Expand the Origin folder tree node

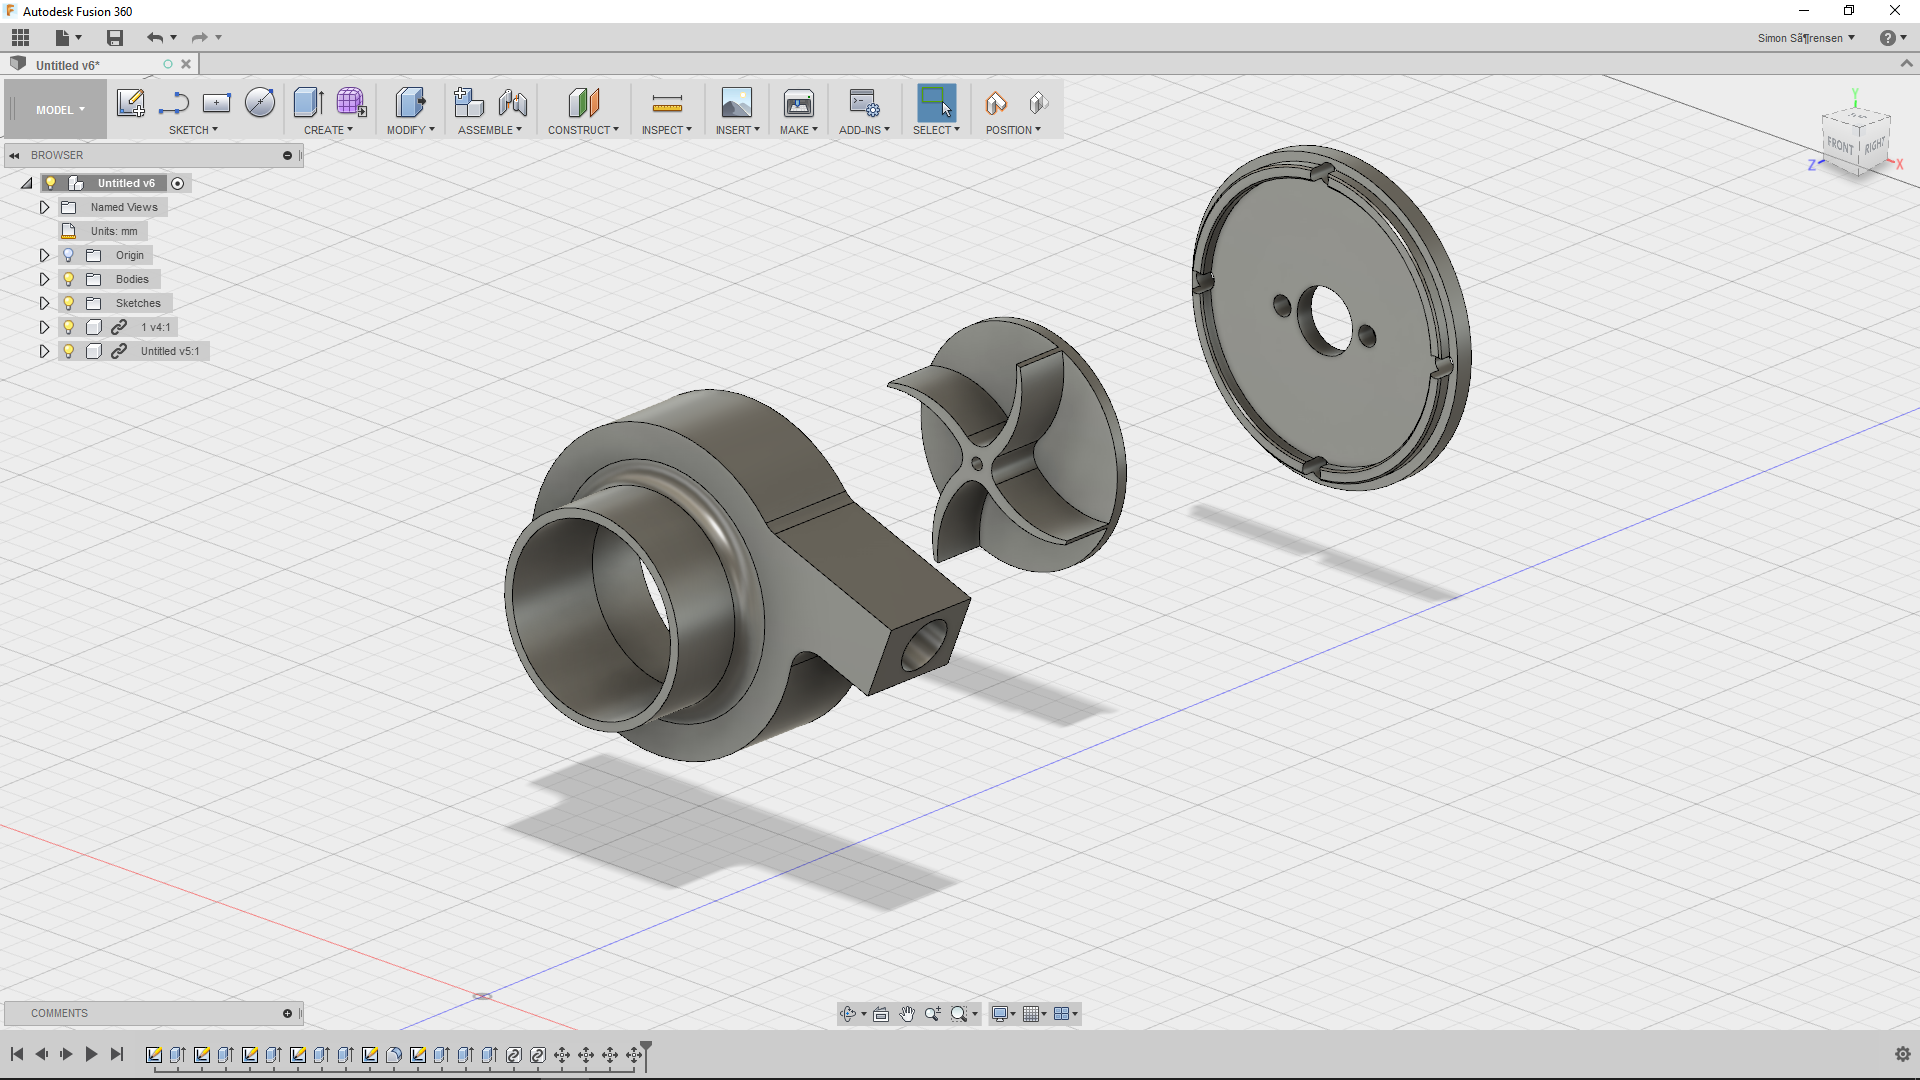(x=44, y=255)
